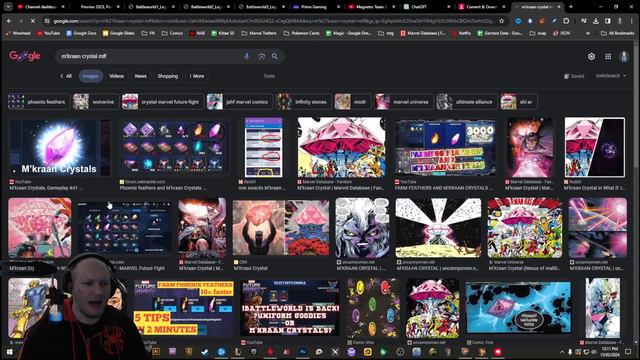Screen dimensions: 640x360
Task: Open the Google Docs bookmark
Action: tap(81, 33)
